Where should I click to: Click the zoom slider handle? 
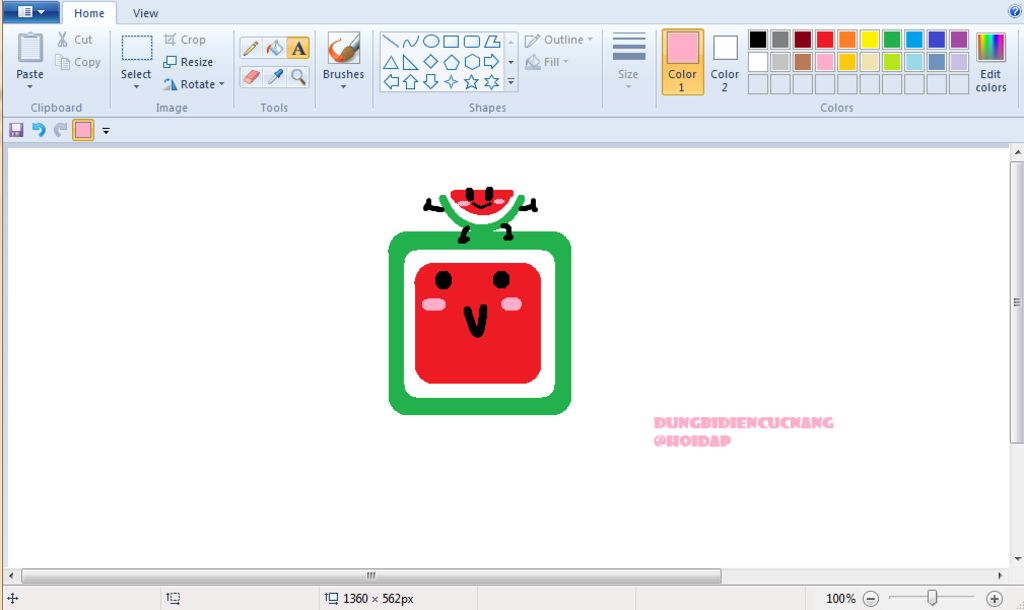click(933, 598)
